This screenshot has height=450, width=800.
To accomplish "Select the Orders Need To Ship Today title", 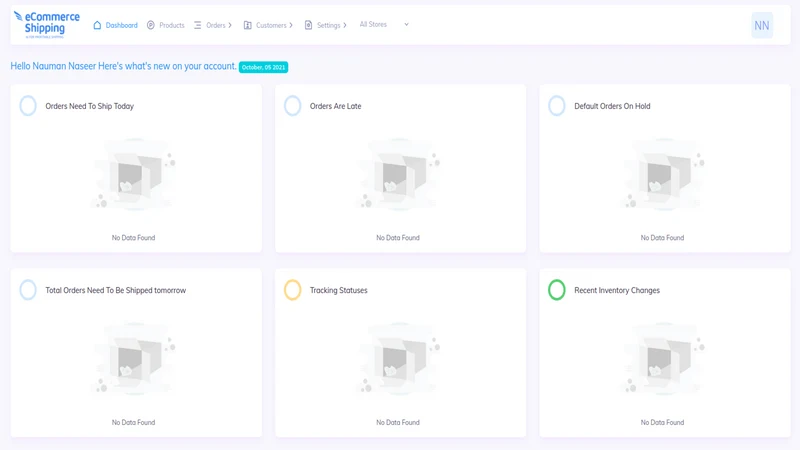I will [89, 106].
